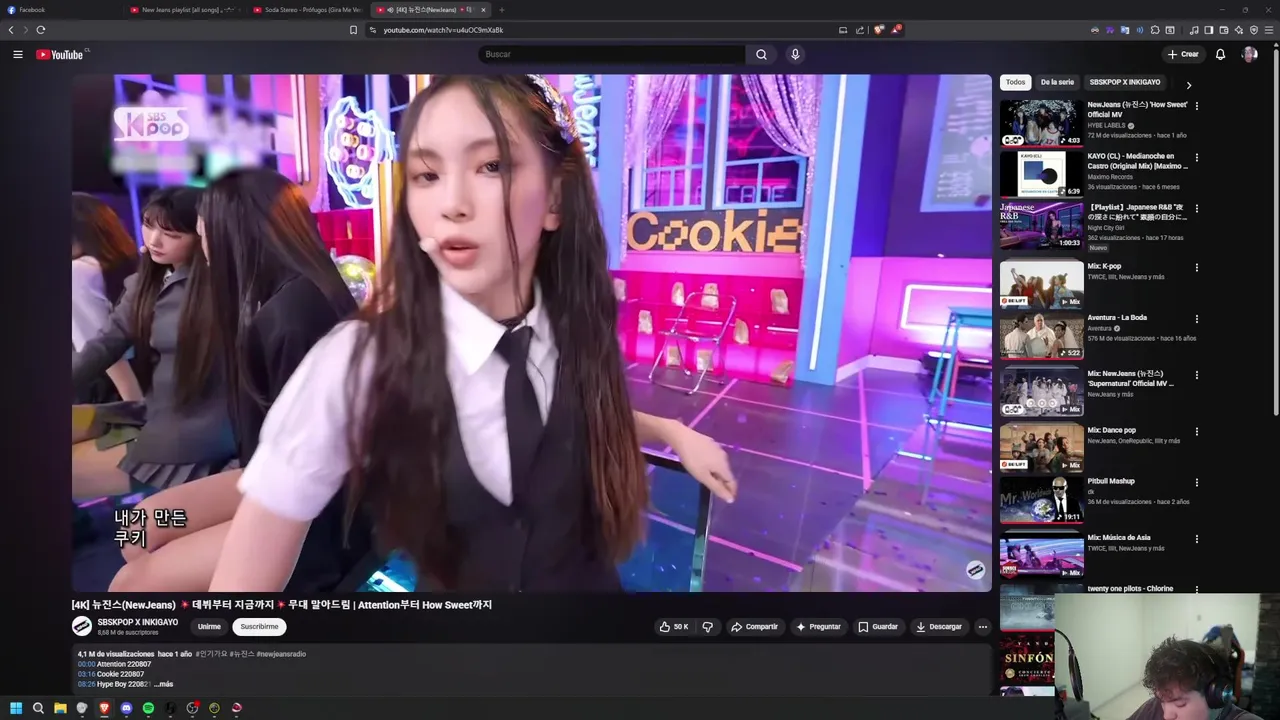The width and height of the screenshot is (1280, 720).
Task: Bookmark page using address bar bookmark icon
Action: (353, 30)
